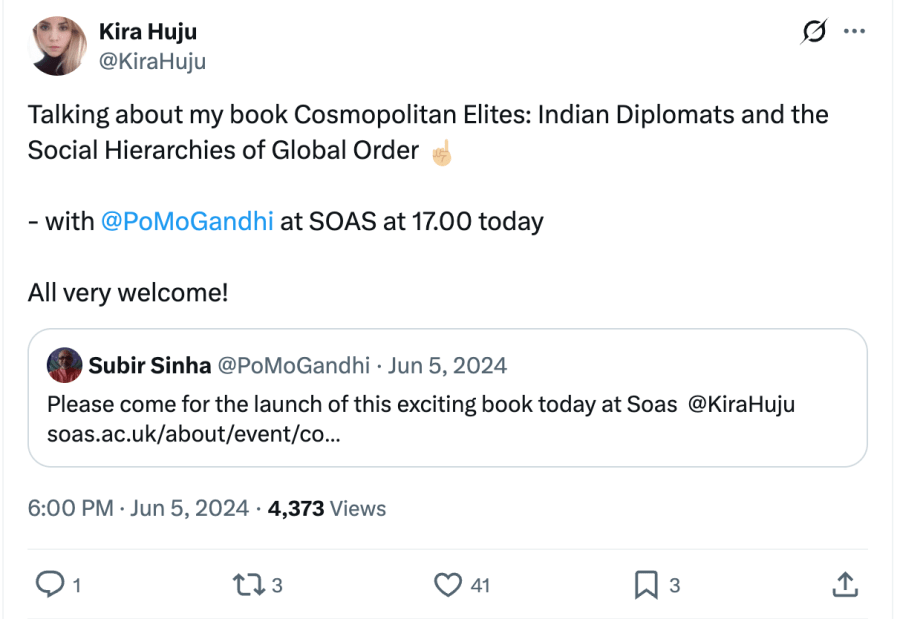Click the @KiraHuju mention in quoted tweet
The width and height of the screenshot is (900, 619).
coord(741,406)
